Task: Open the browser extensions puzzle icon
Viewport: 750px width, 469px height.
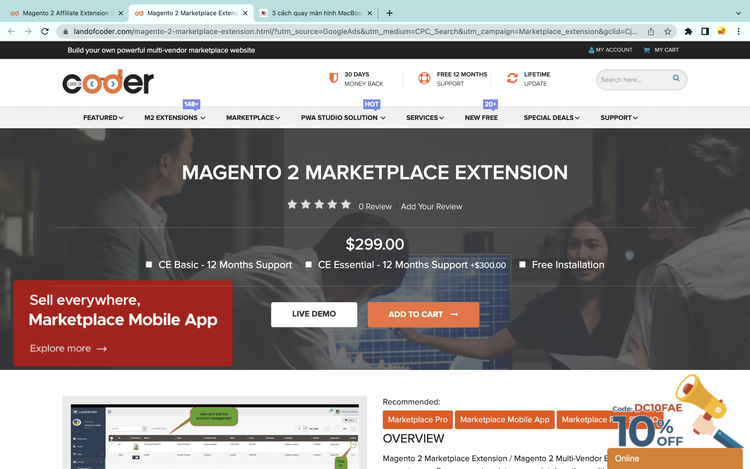Action: click(x=688, y=31)
